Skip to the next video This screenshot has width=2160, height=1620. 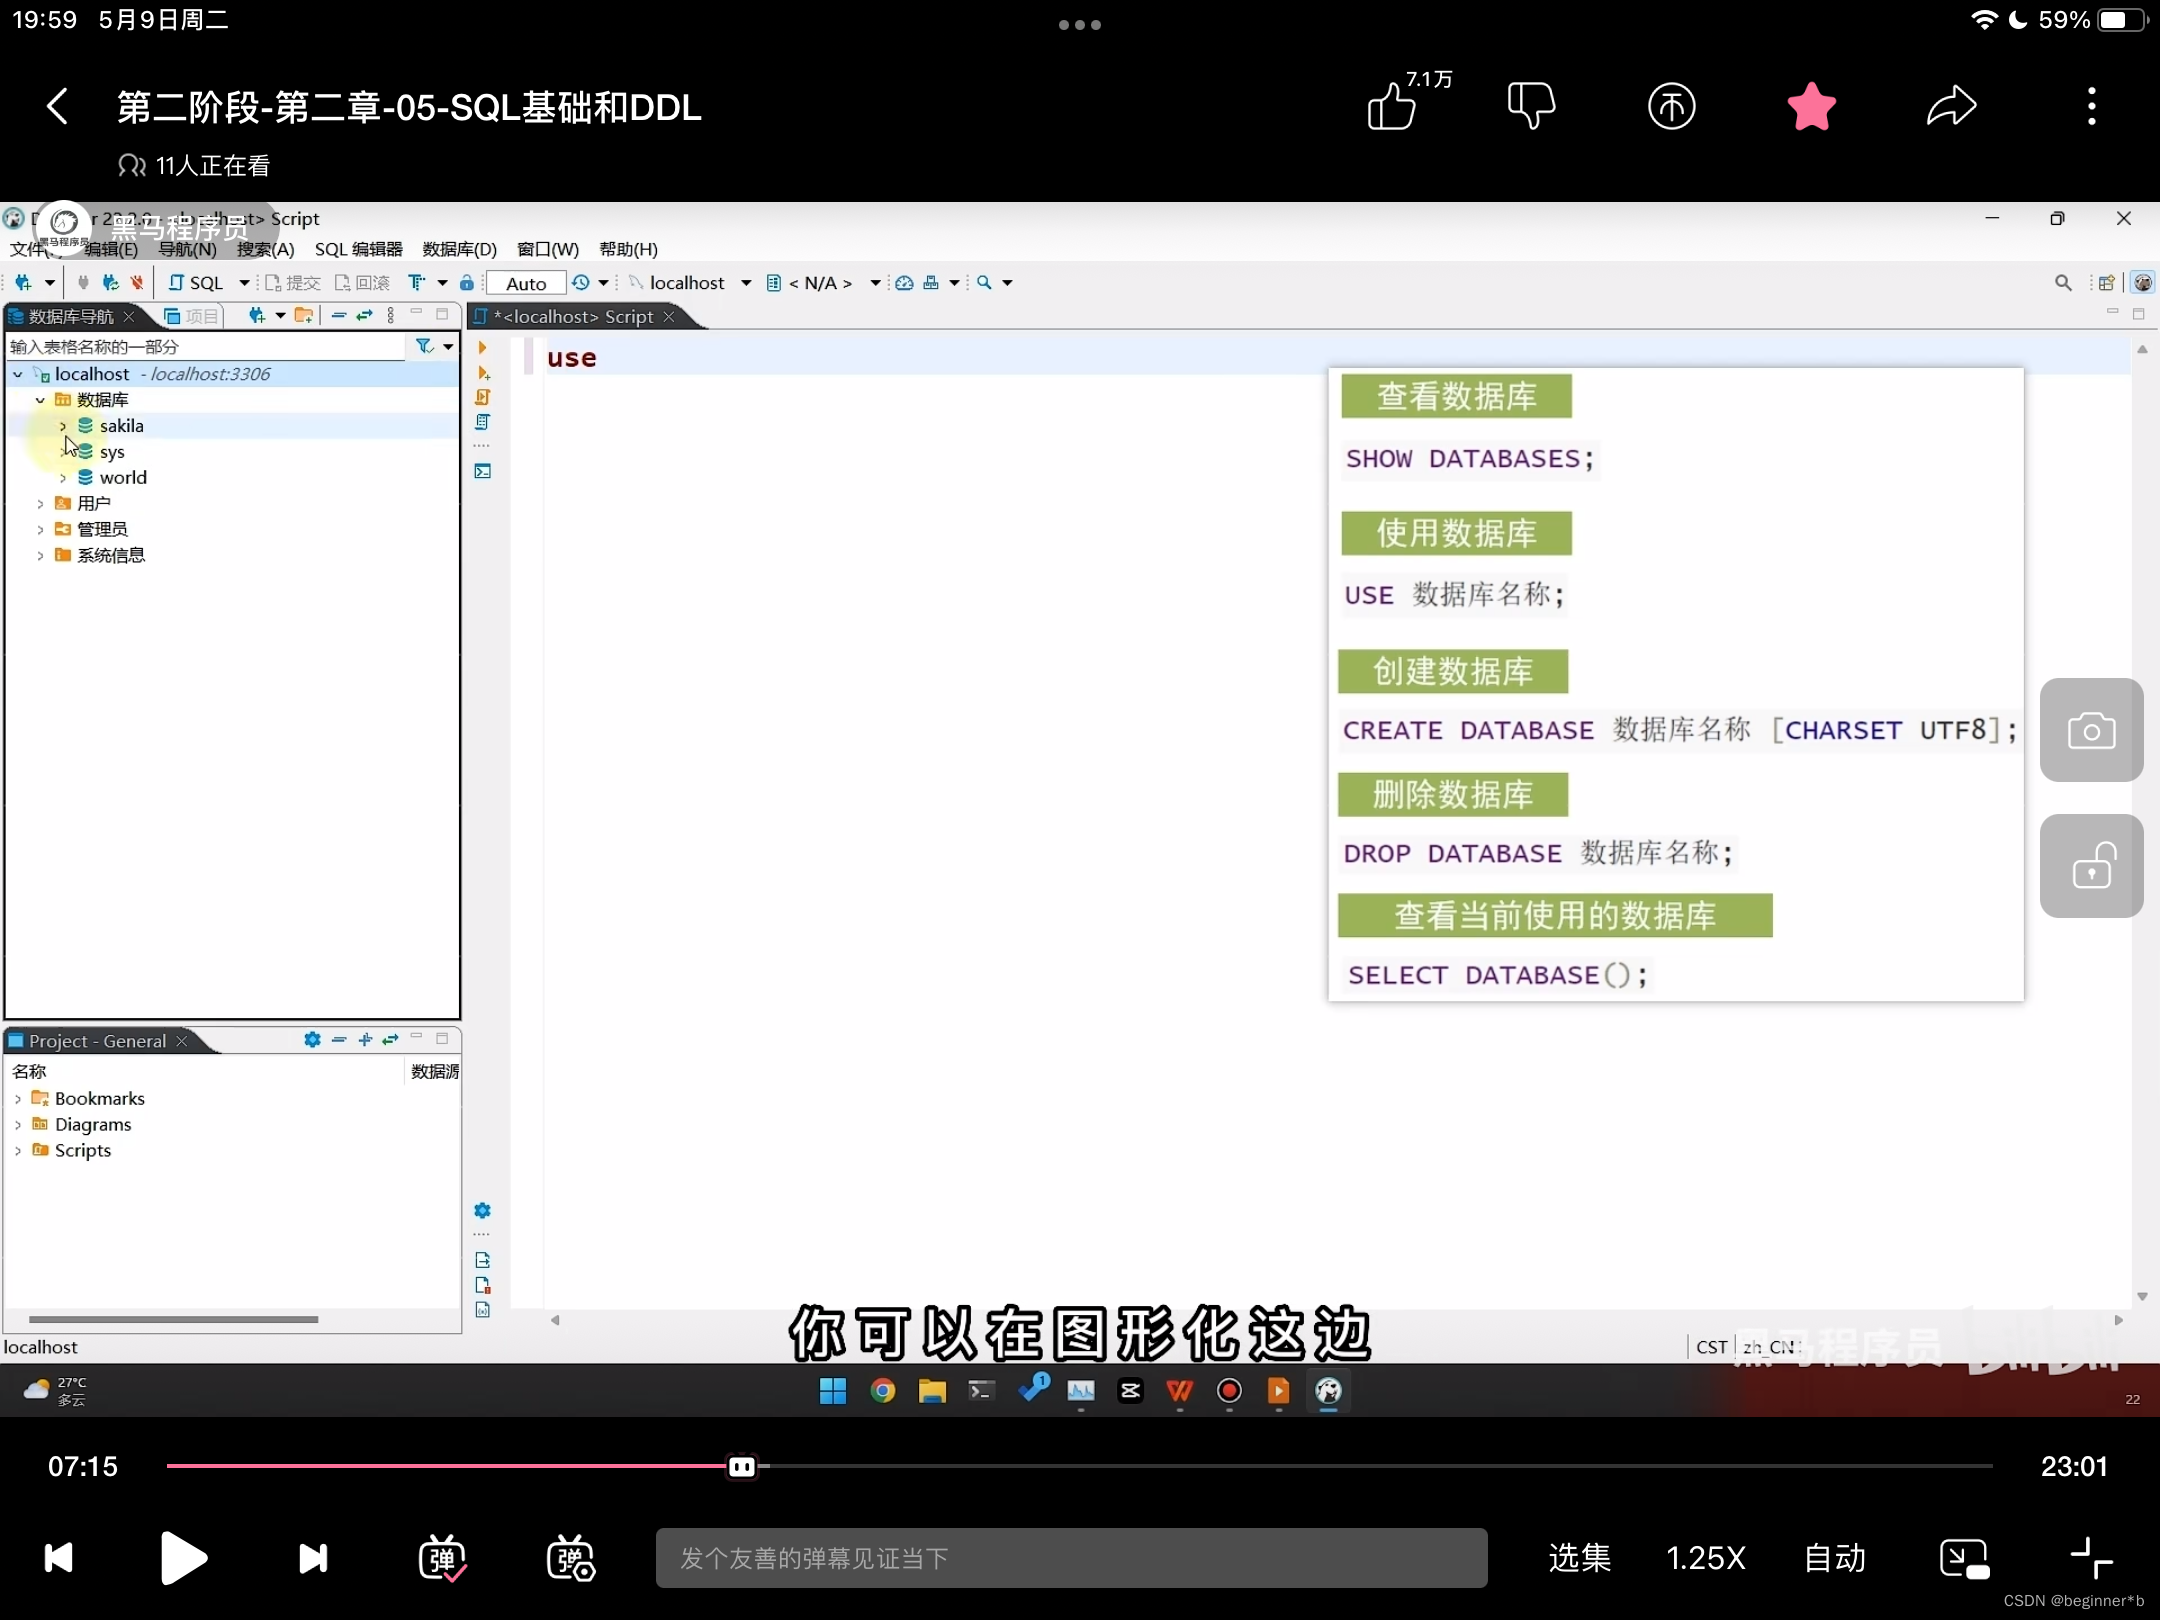[313, 1558]
